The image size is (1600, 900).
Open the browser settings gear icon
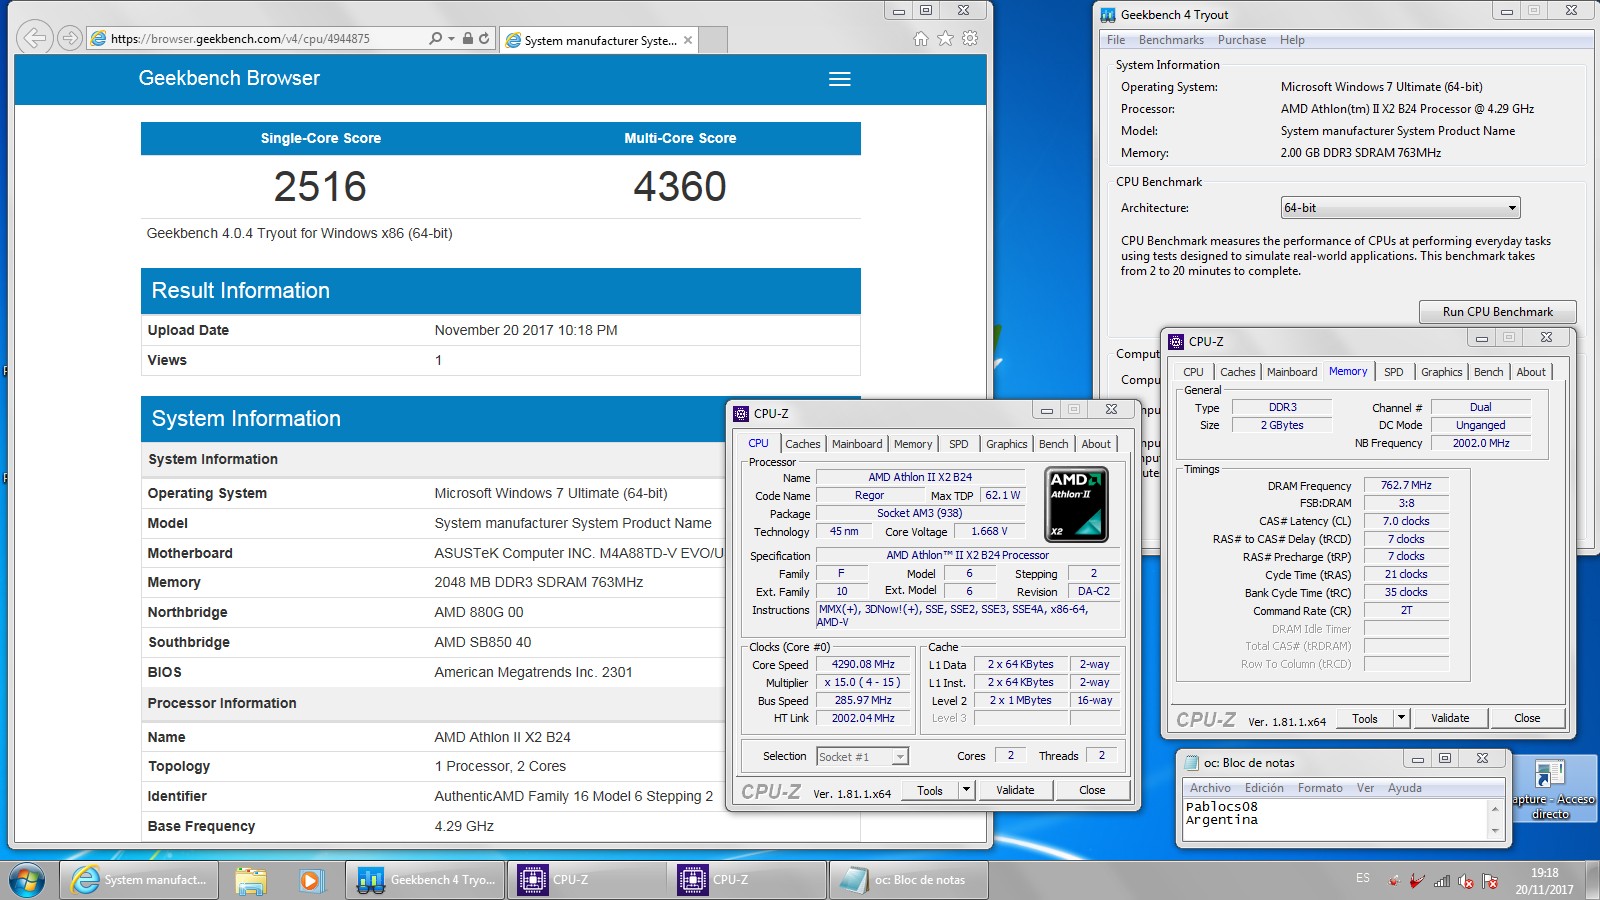(x=969, y=38)
